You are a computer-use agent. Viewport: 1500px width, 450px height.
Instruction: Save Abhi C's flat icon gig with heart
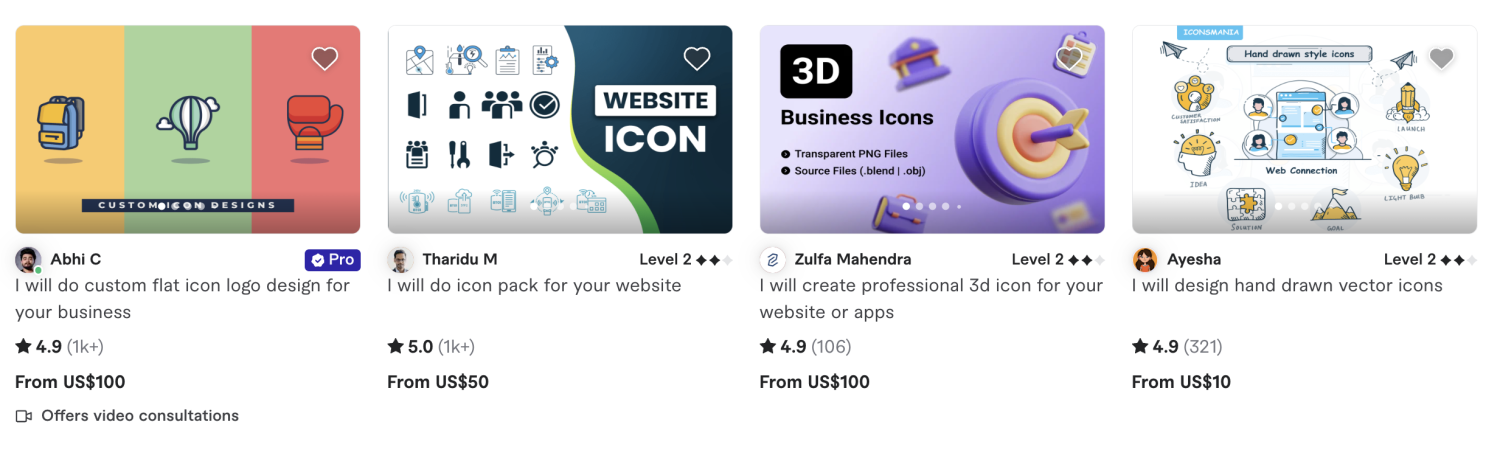(x=325, y=59)
